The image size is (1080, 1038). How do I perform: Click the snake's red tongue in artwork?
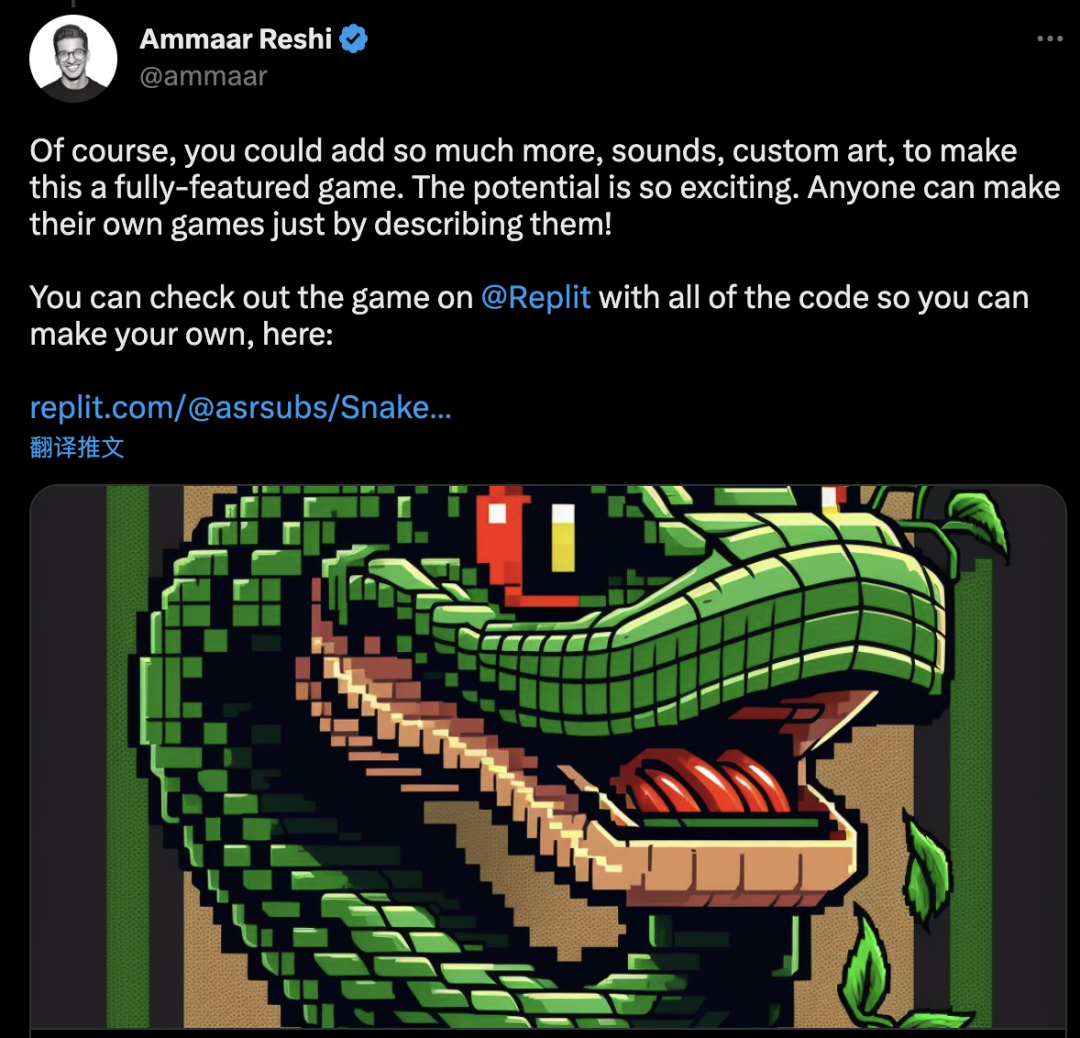pos(705,782)
